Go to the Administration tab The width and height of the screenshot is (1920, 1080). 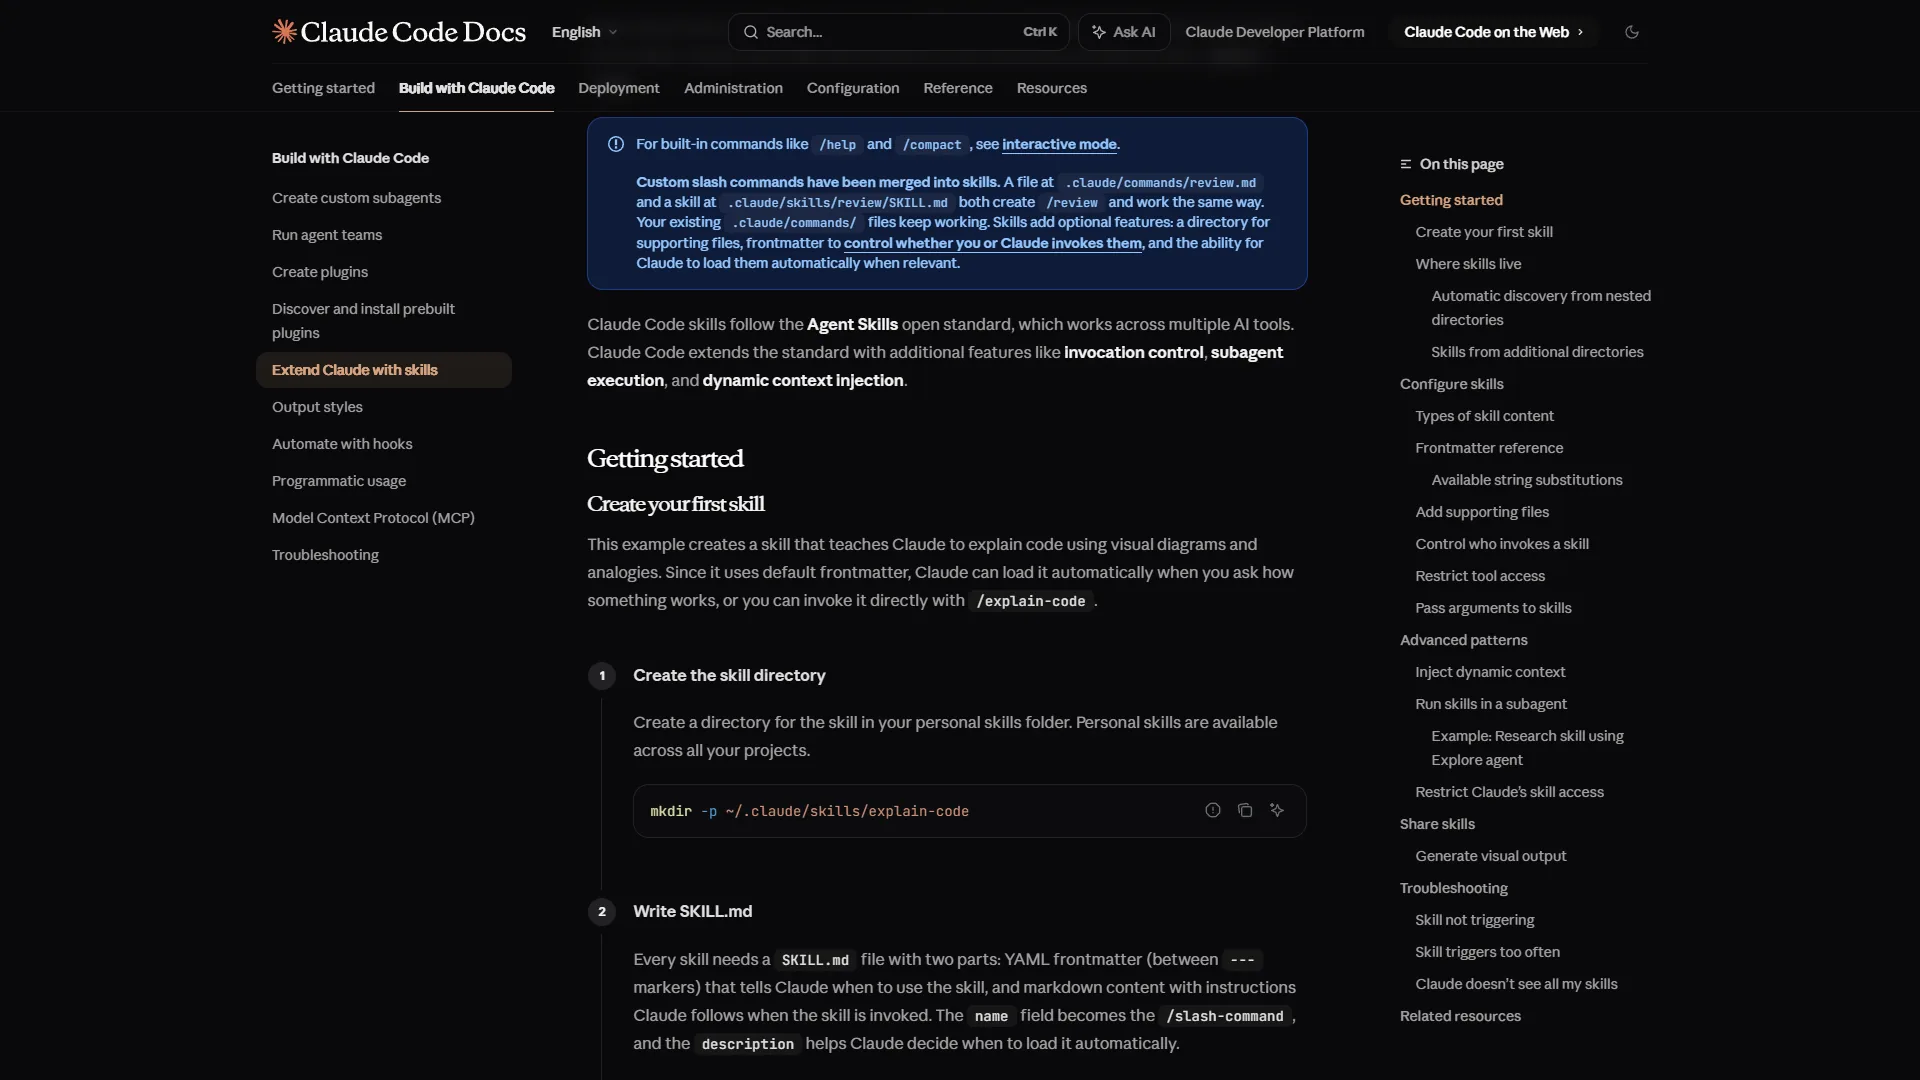pyautogui.click(x=733, y=88)
